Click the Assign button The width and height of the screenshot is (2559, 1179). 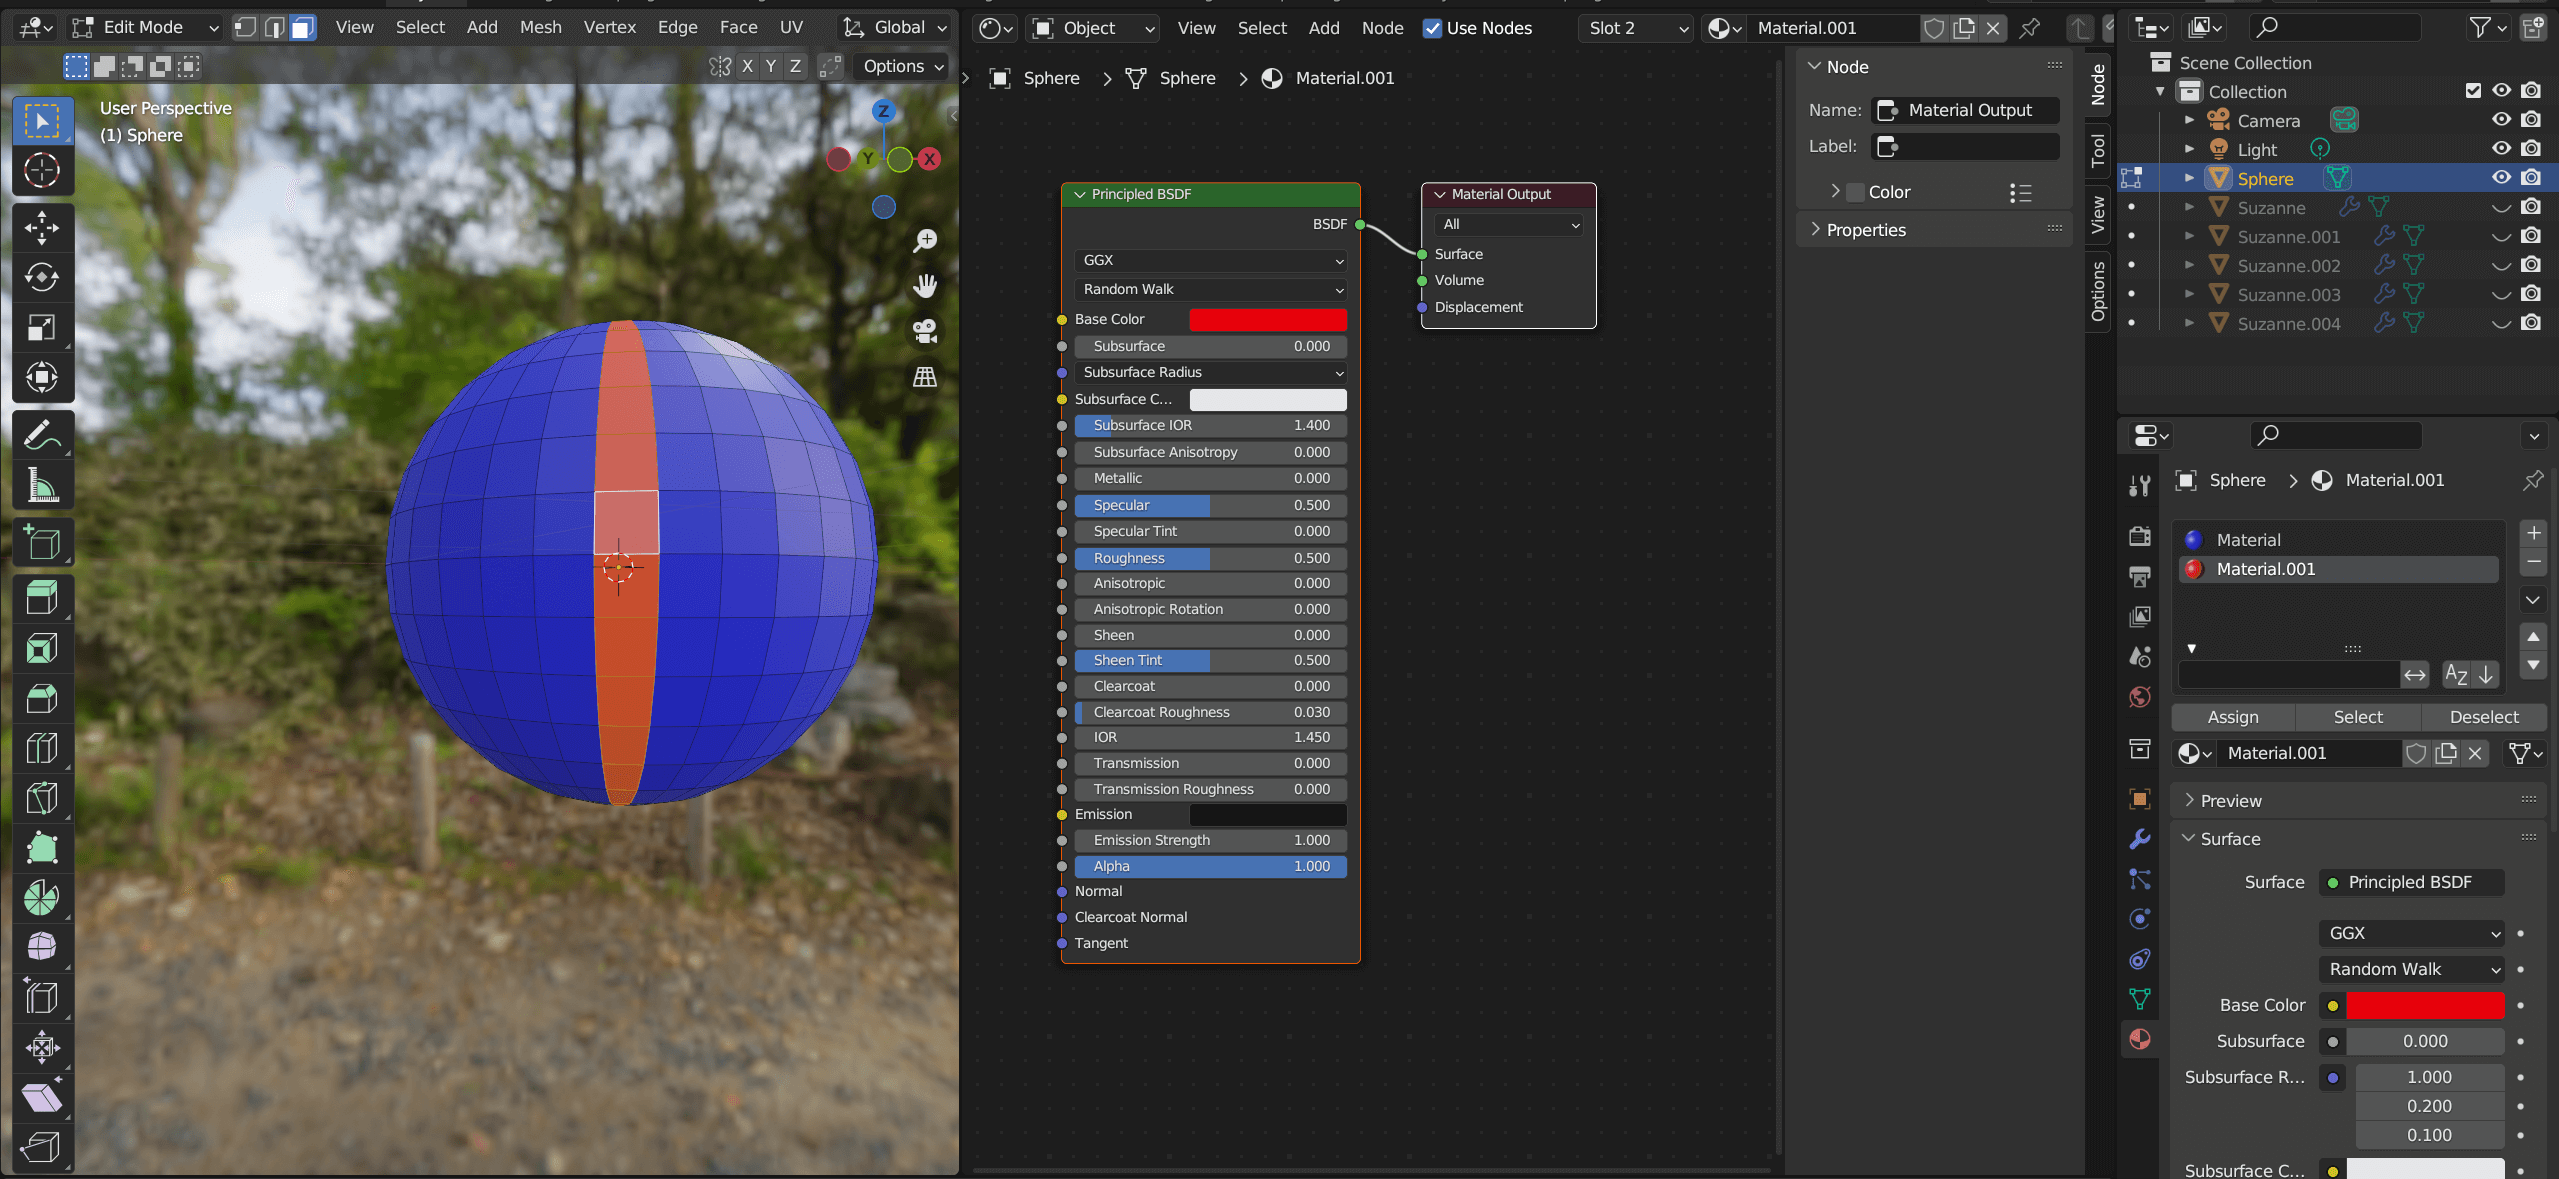(2233, 717)
